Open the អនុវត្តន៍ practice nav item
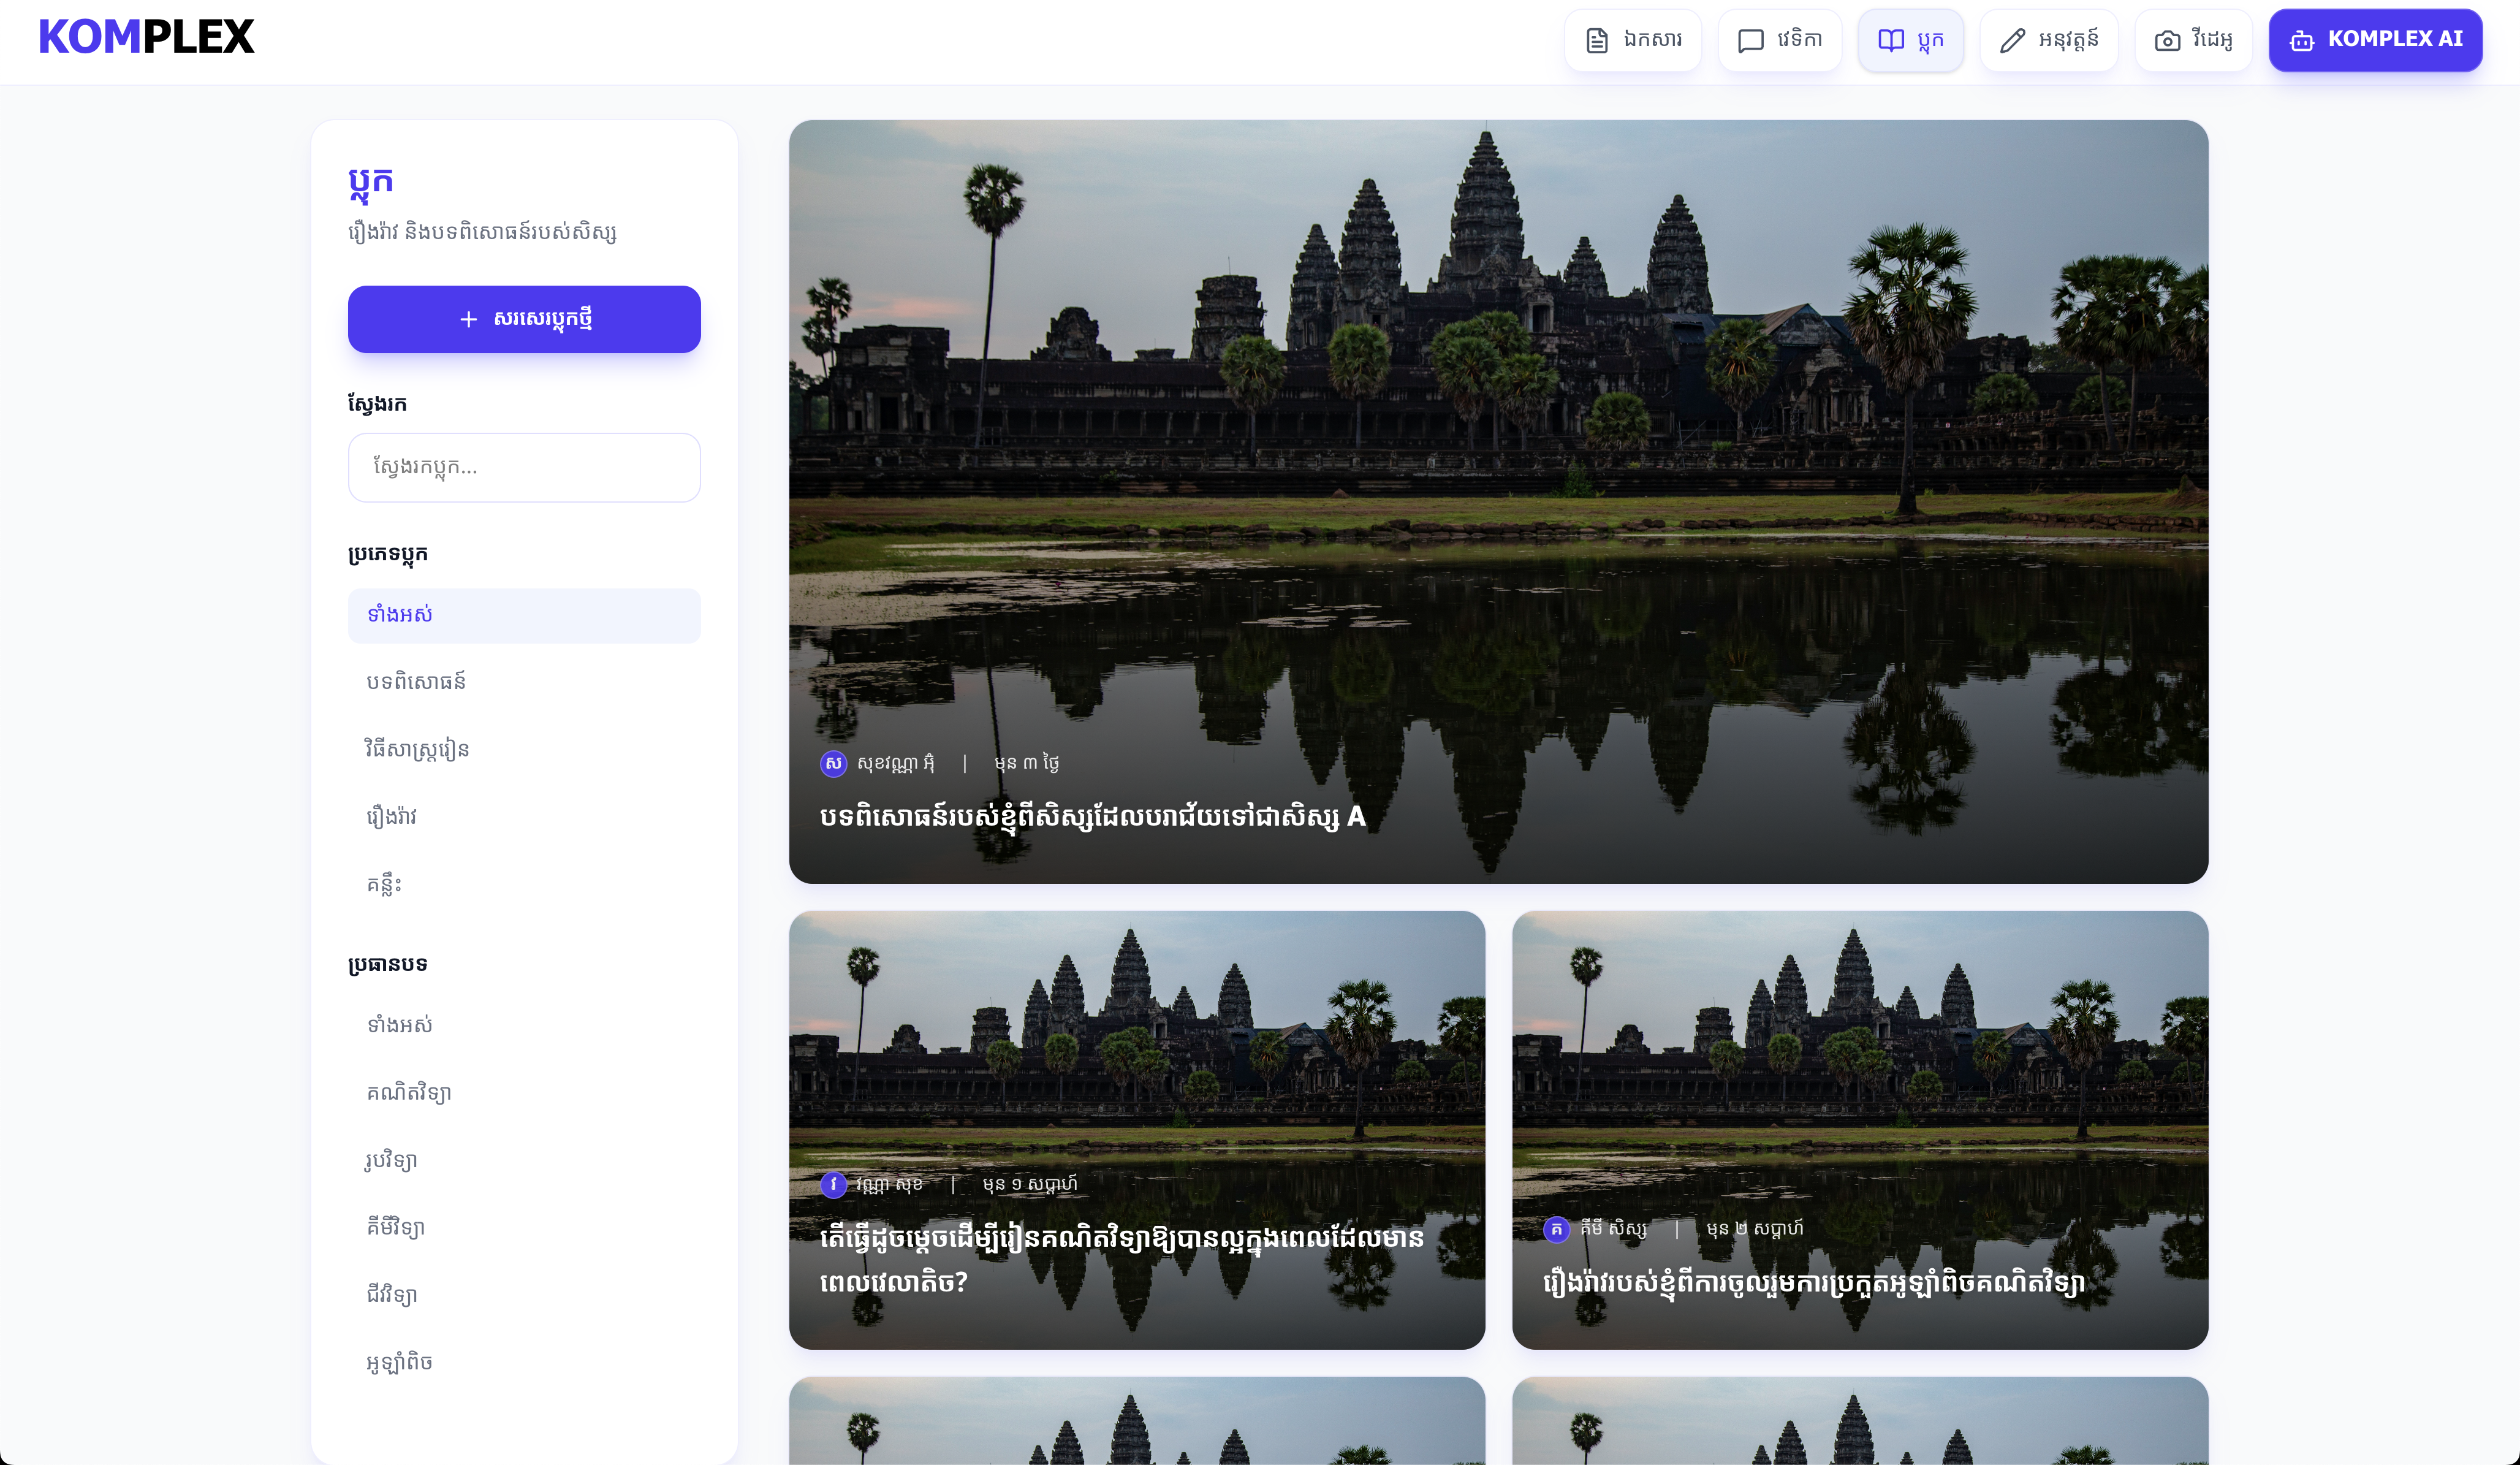Image resolution: width=2520 pixels, height=1465 pixels. [x=2048, y=40]
